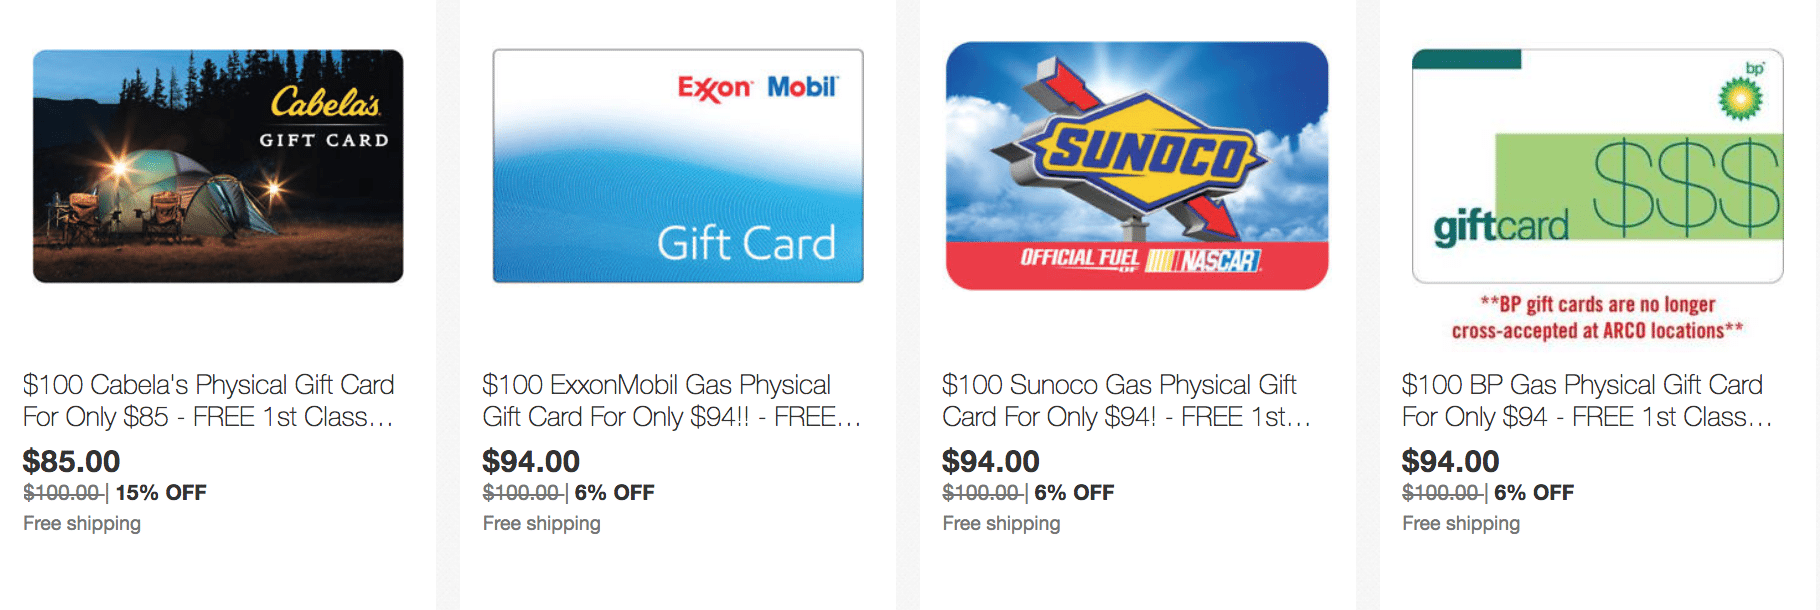Viewport: 1820px width, 610px height.
Task: Click the 15% OFF label on Cabela's card
Action: [161, 492]
